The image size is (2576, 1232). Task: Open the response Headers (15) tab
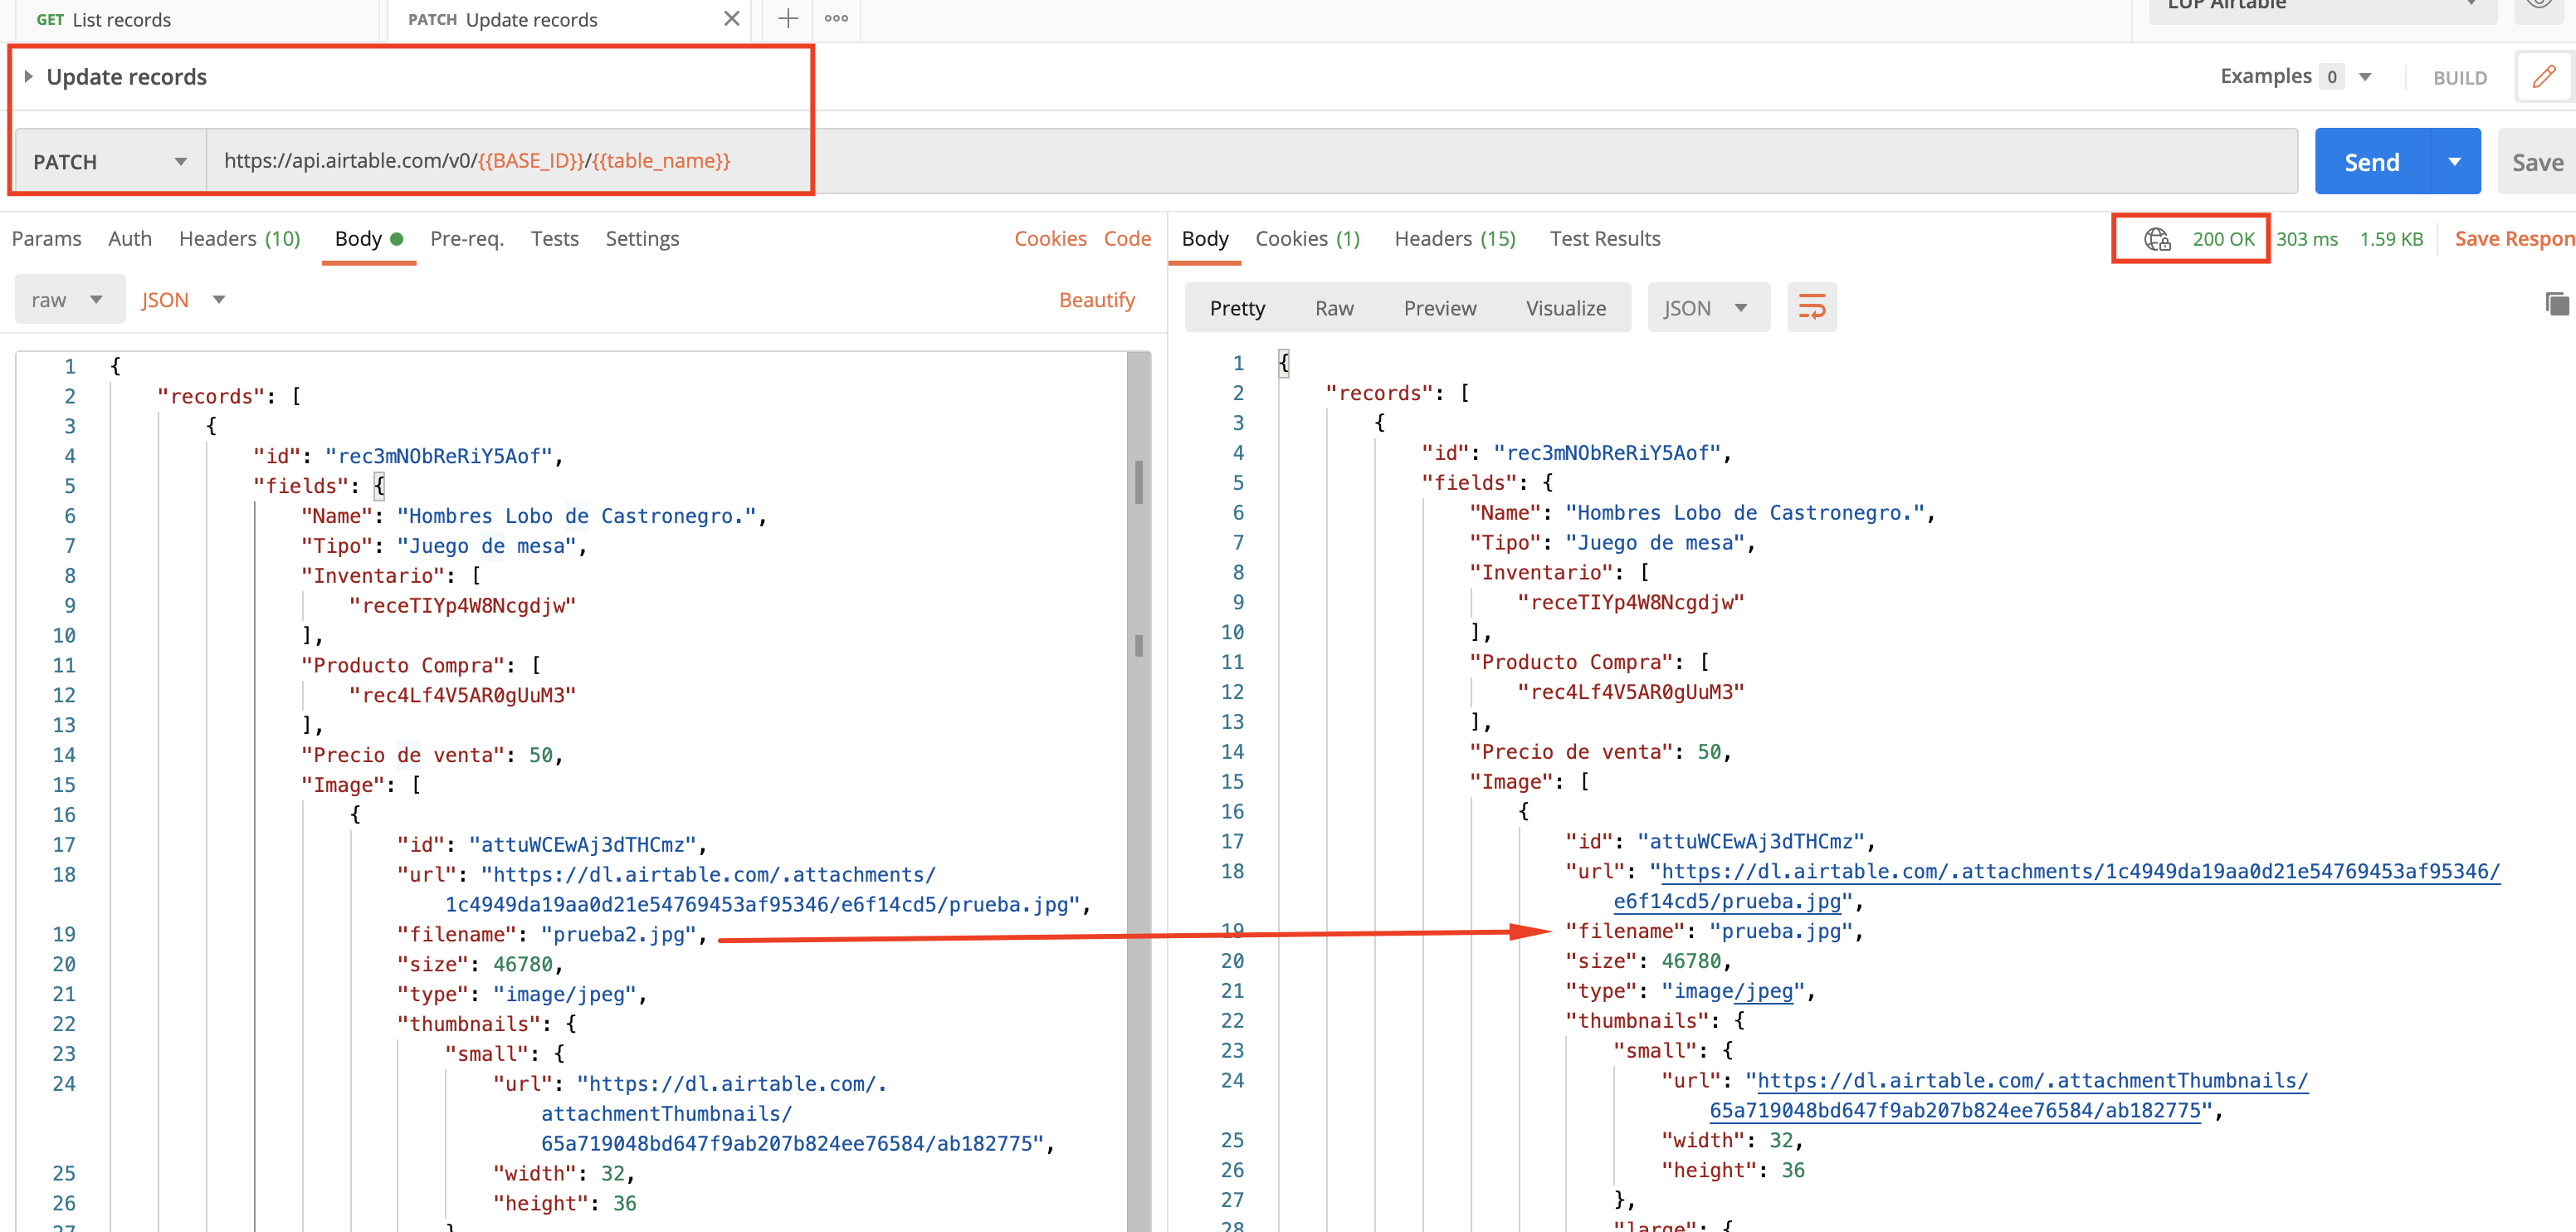(x=1454, y=239)
